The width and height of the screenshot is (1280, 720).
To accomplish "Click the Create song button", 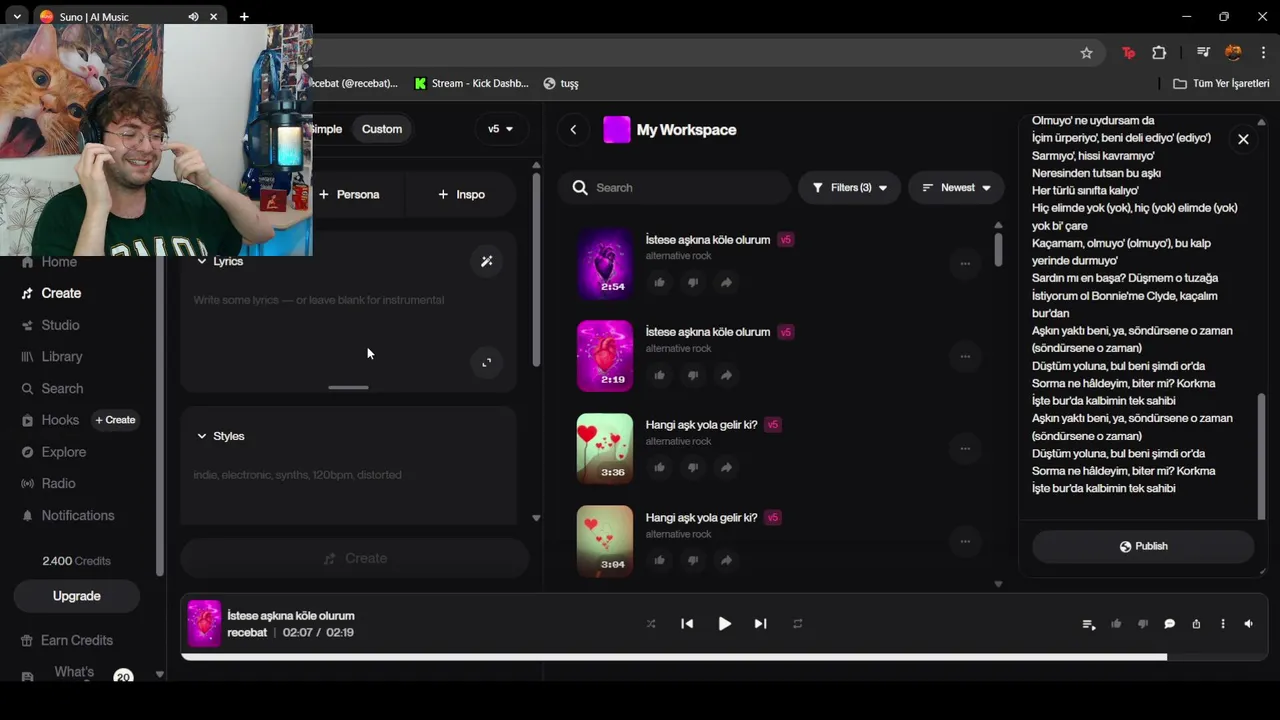I will (x=354, y=558).
